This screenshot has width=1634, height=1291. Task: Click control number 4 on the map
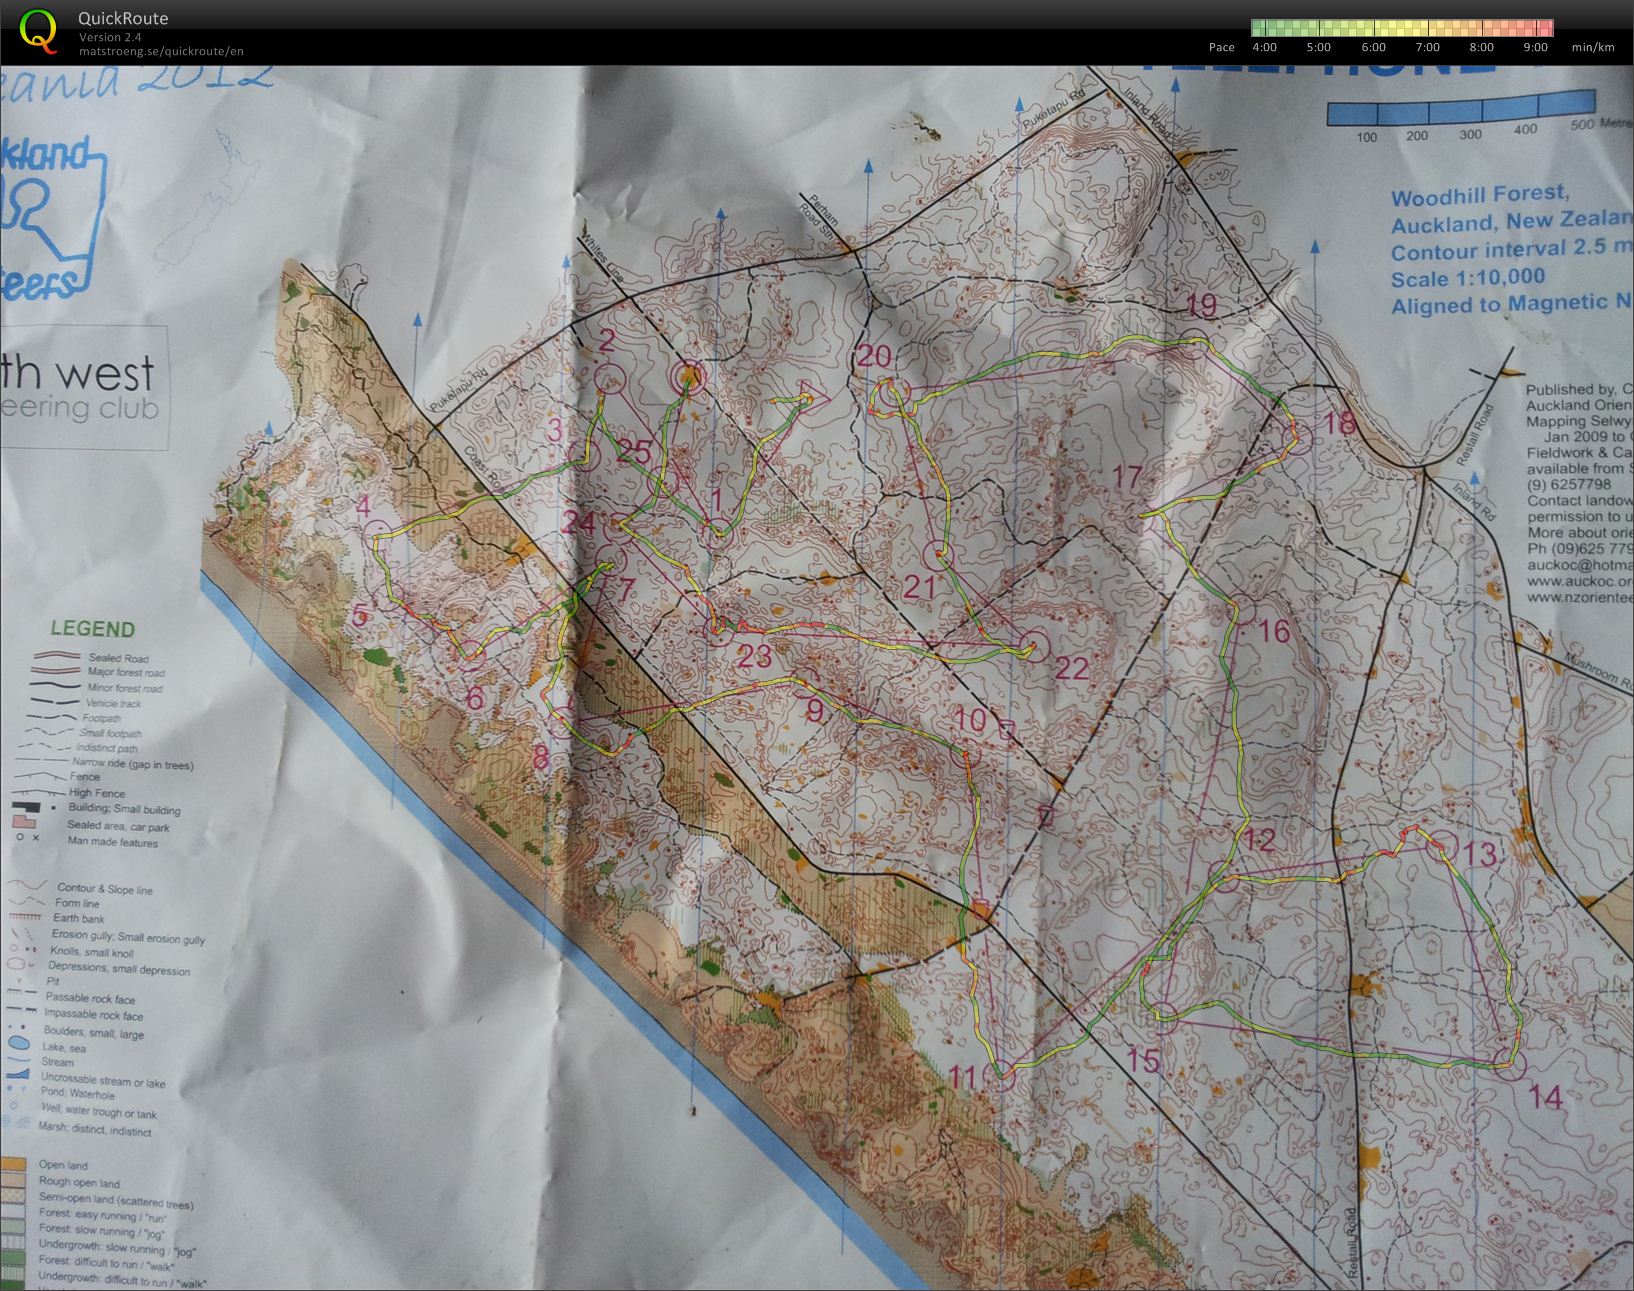coord(363,504)
